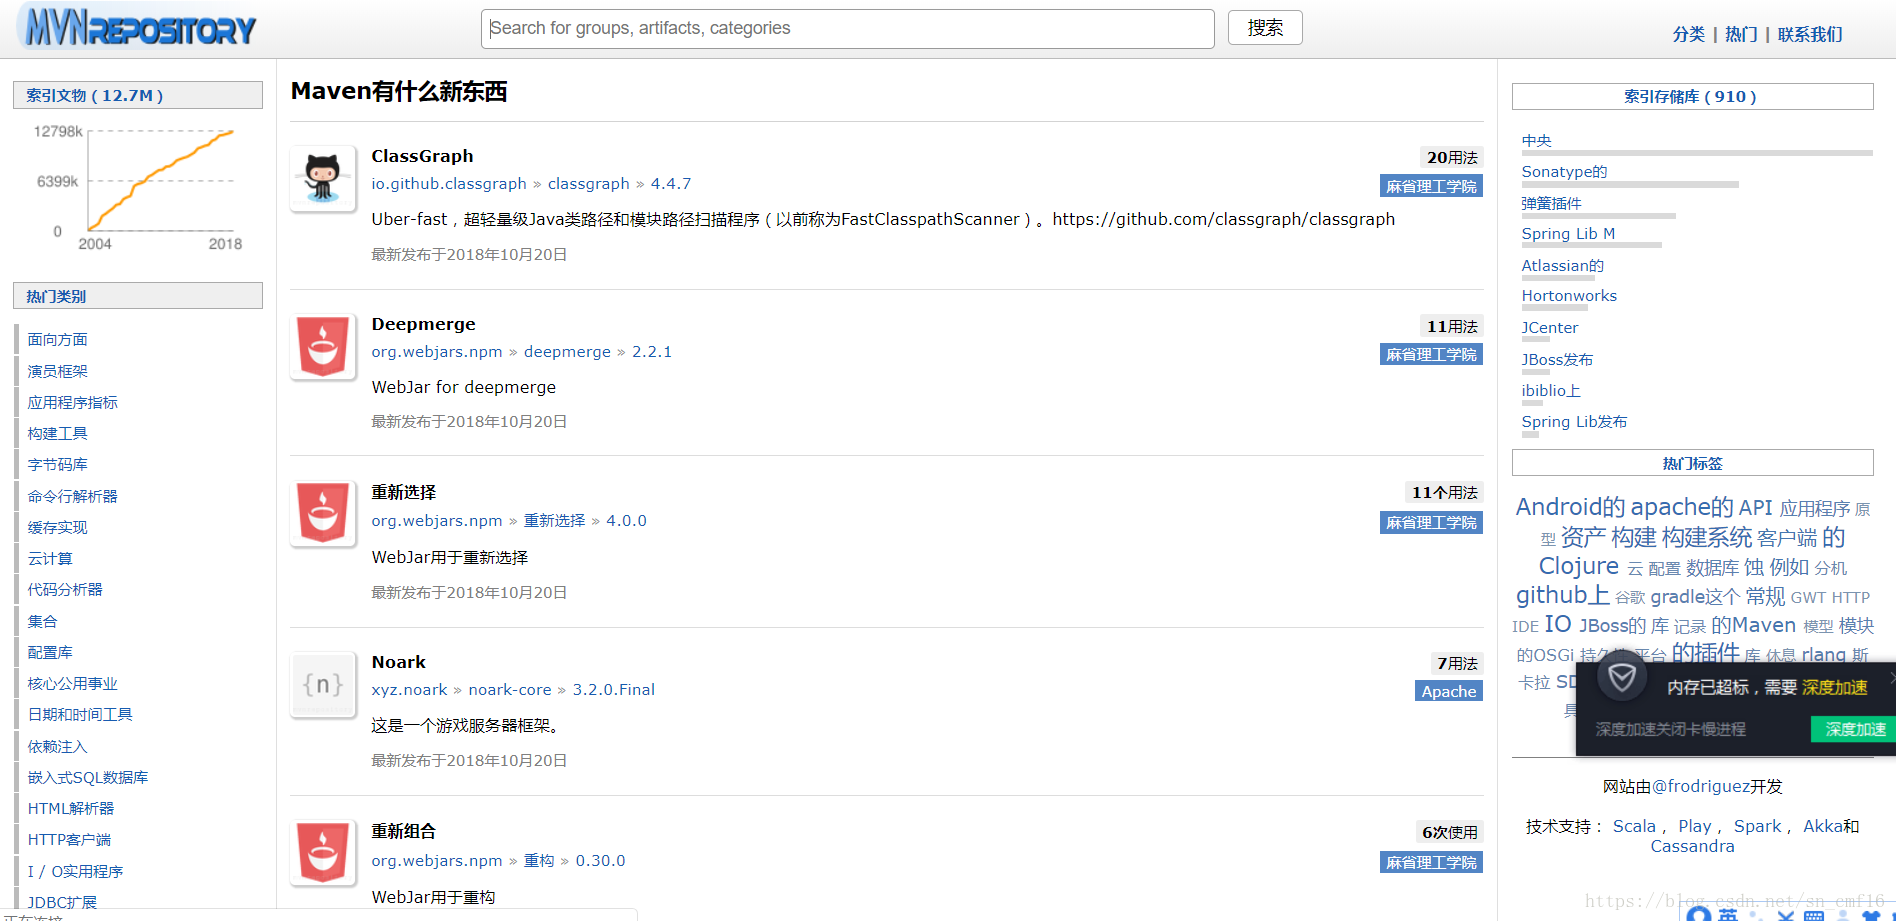Open the ClassGraph octocat icon

click(x=323, y=179)
